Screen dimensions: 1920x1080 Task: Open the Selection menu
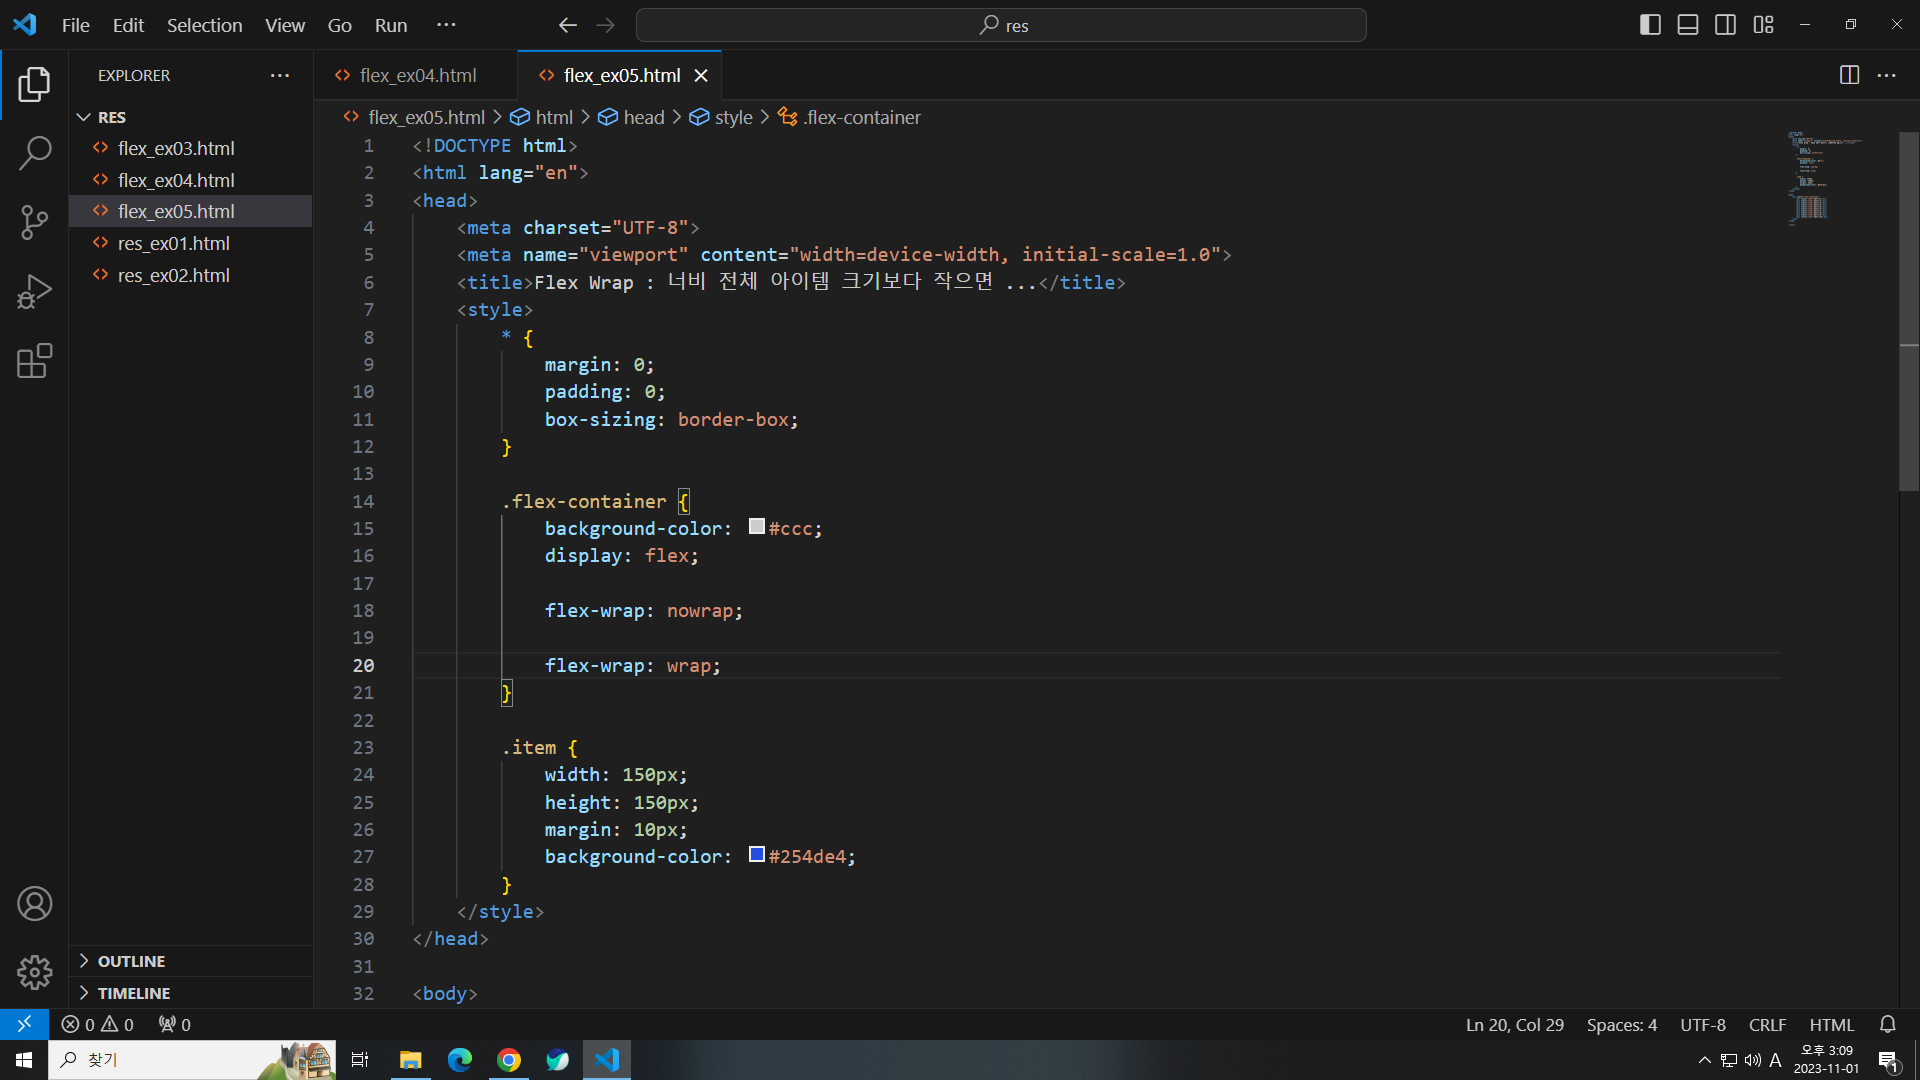point(204,25)
